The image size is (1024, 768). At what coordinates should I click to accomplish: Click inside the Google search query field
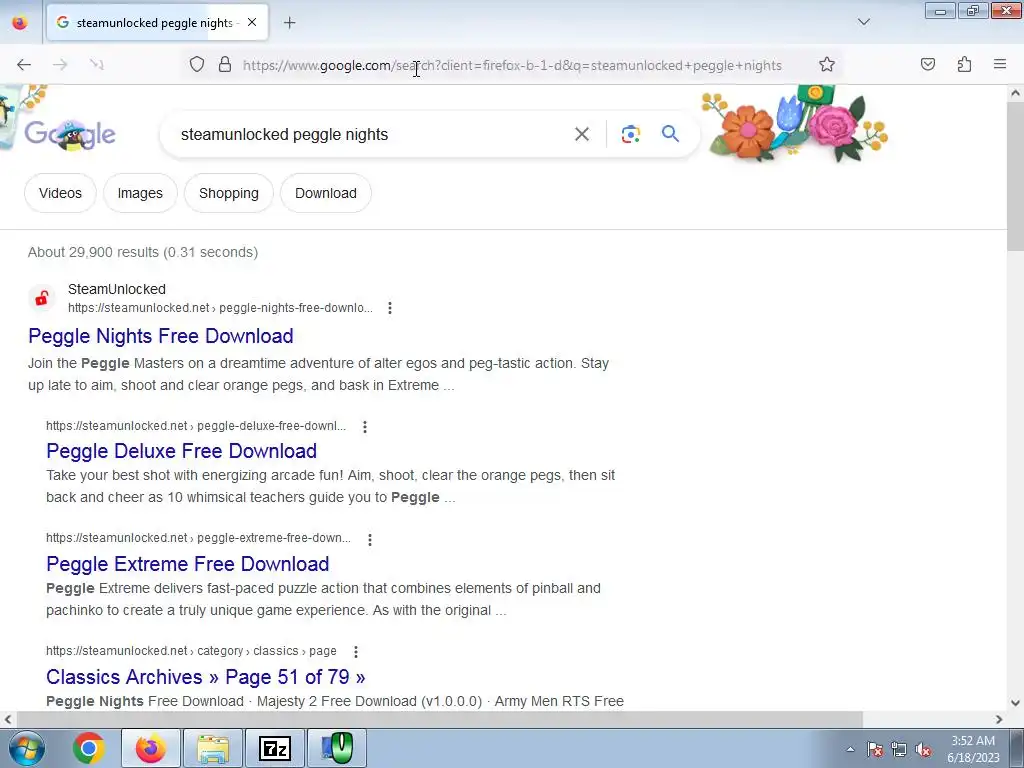click(372, 134)
